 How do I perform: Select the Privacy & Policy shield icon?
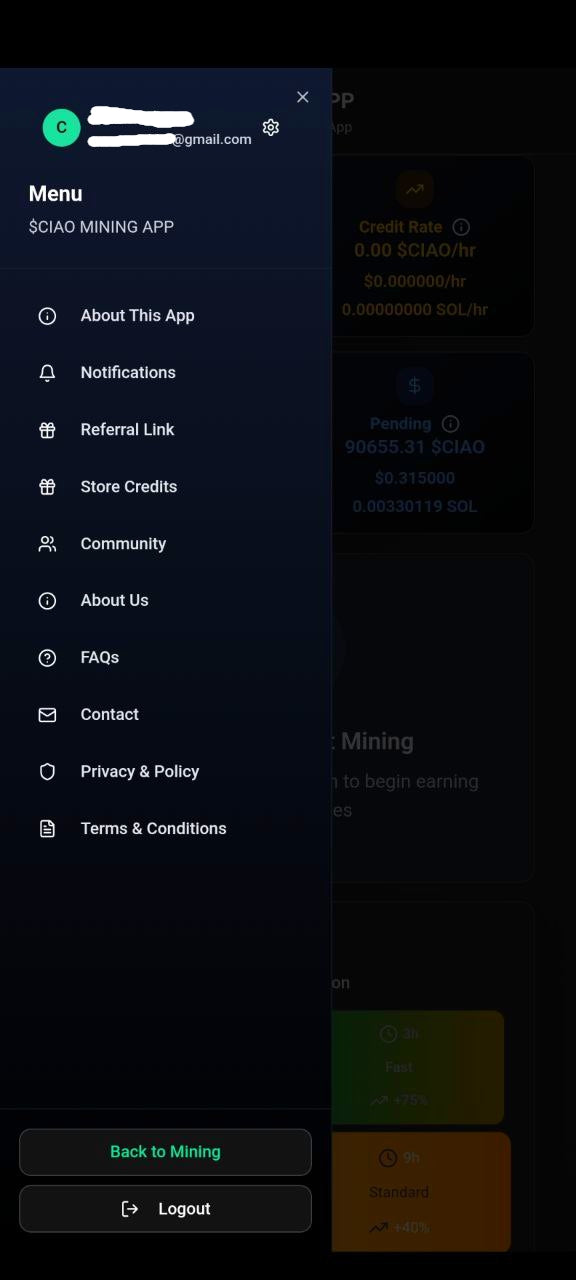[x=47, y=771]
